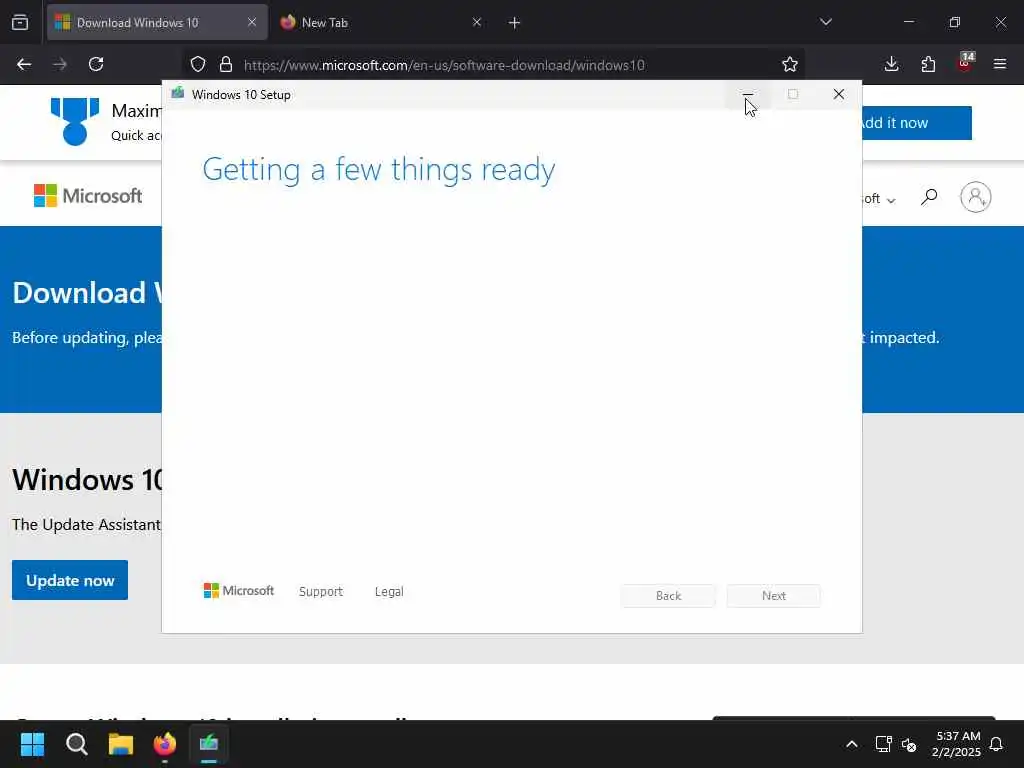Reload the page in Firefox
Viewport: 1024px width, 768px height.
click(96, 64)
